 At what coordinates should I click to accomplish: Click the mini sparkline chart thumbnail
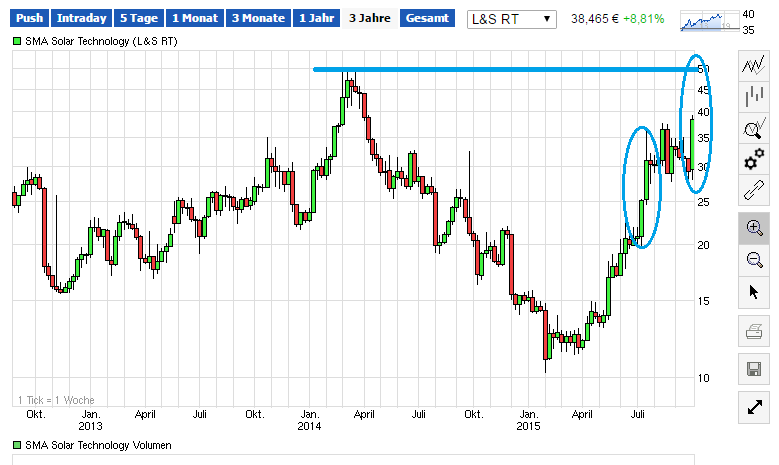pos(709,22)
